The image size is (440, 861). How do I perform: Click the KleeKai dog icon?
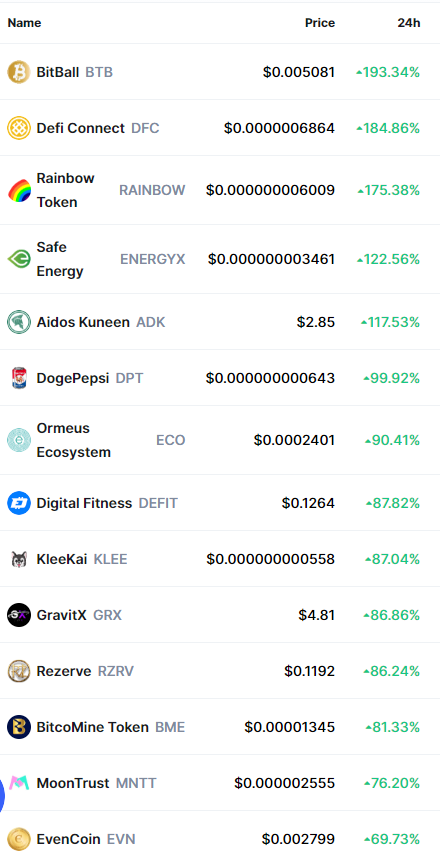pos(19,559)
